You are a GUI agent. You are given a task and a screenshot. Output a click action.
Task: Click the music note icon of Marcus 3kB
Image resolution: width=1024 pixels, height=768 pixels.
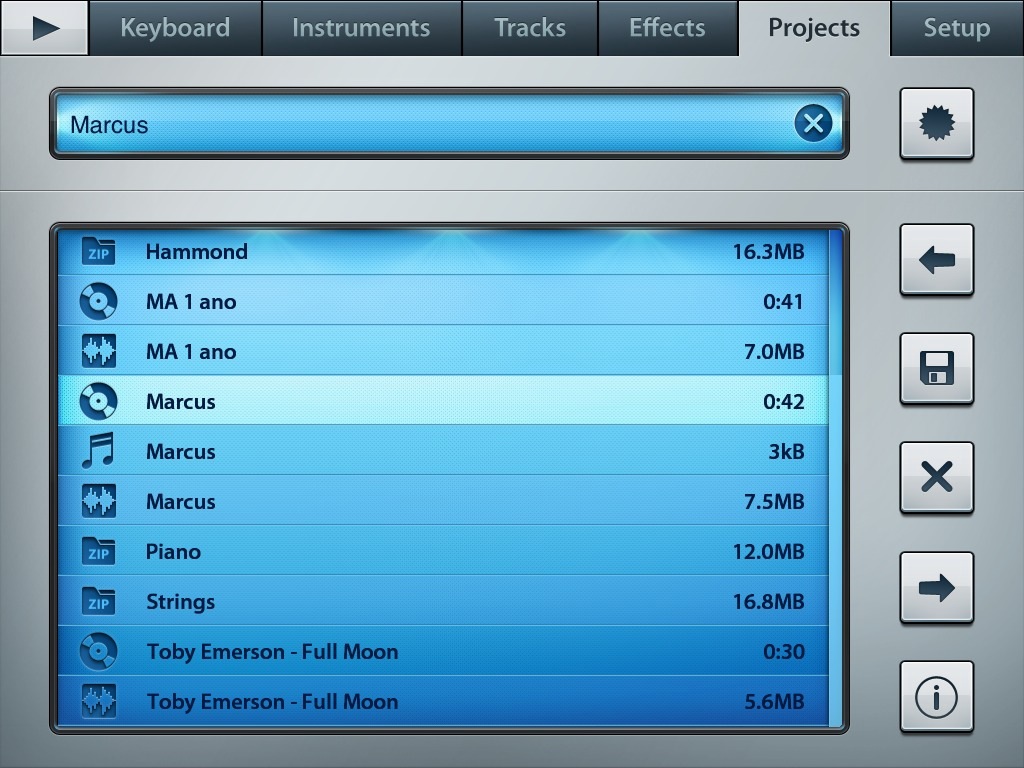pyautogui.click(x=98, y=451)
